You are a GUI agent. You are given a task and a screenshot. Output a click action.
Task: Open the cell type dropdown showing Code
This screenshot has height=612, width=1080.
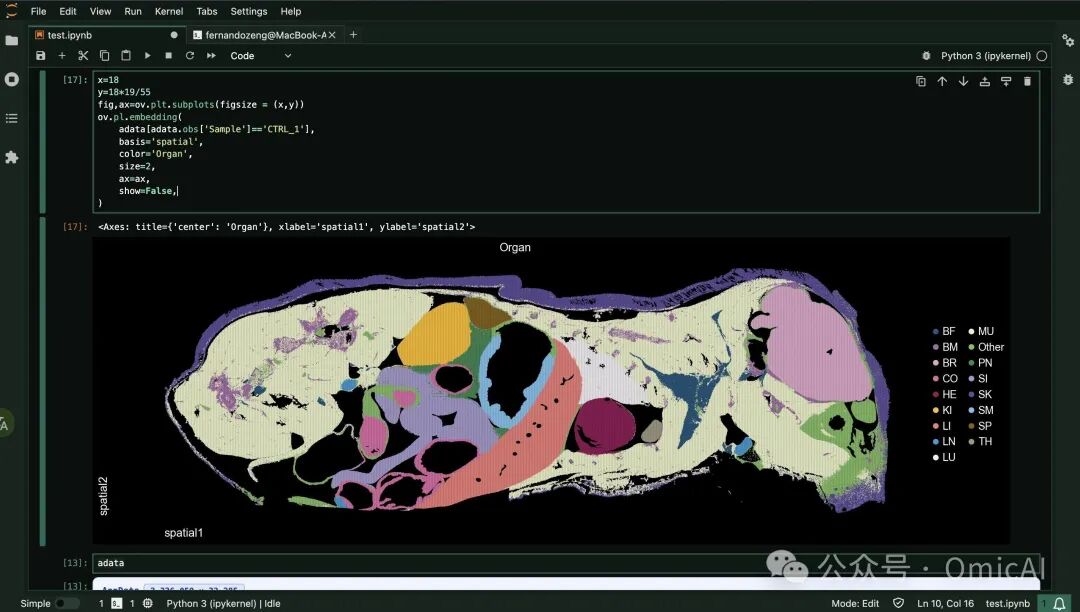(260, 56)
